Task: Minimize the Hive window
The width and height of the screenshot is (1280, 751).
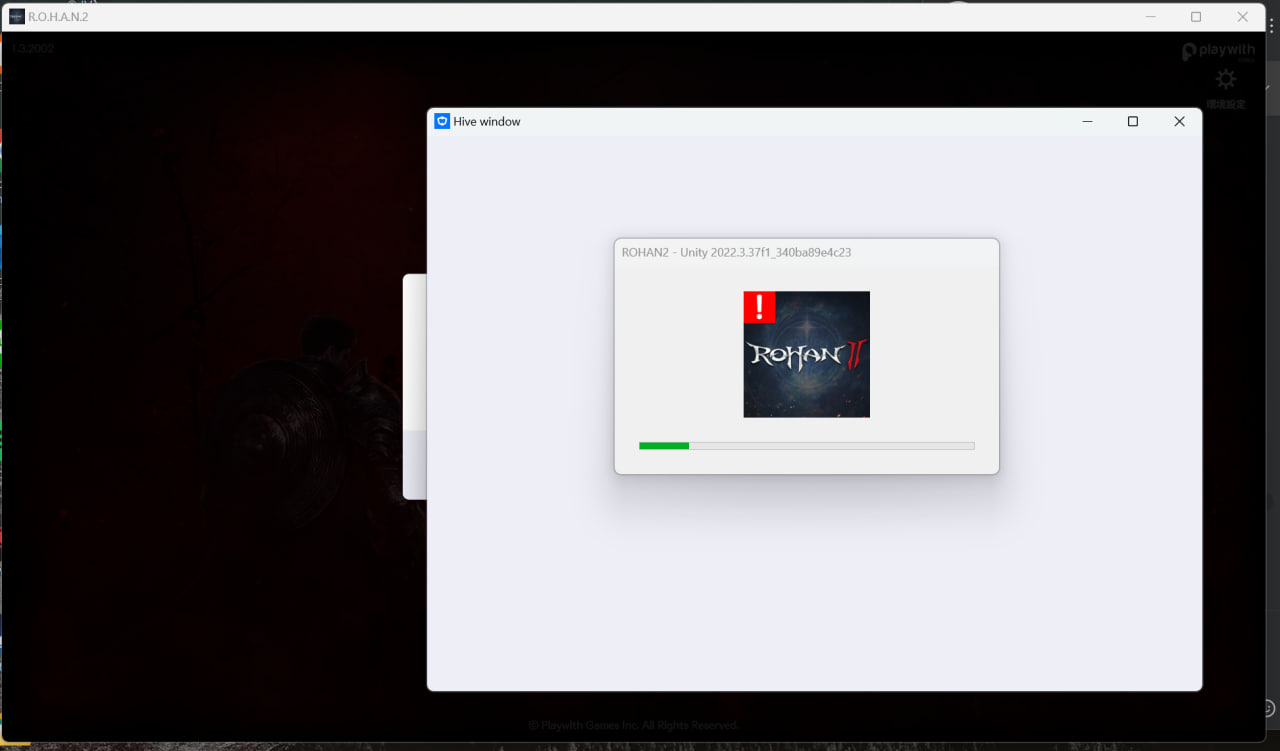Action: coord(1087,121)
